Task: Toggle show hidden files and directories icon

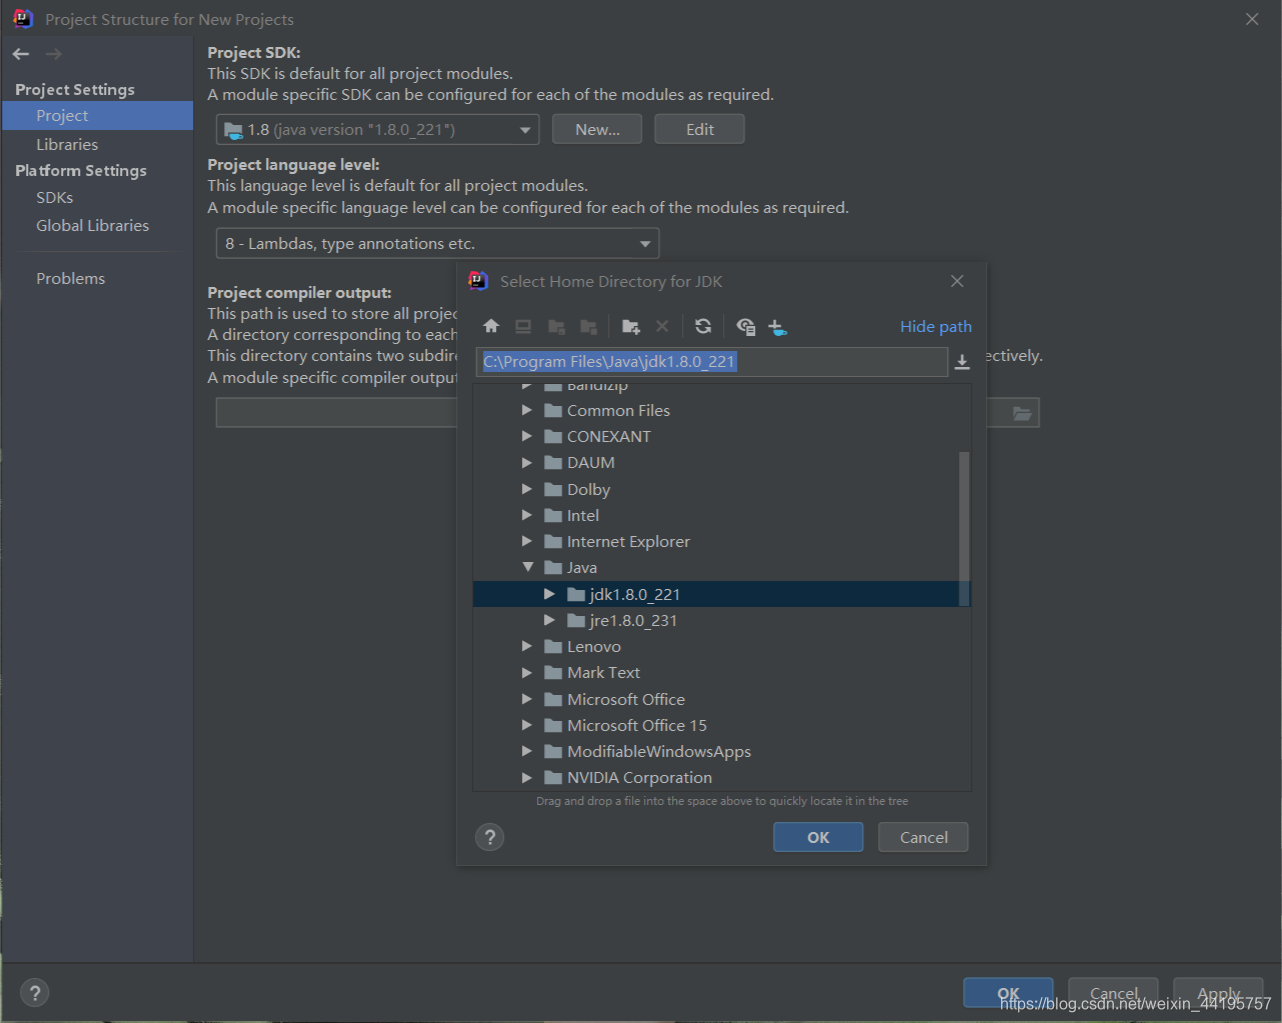Action: [x=745, y=326]
